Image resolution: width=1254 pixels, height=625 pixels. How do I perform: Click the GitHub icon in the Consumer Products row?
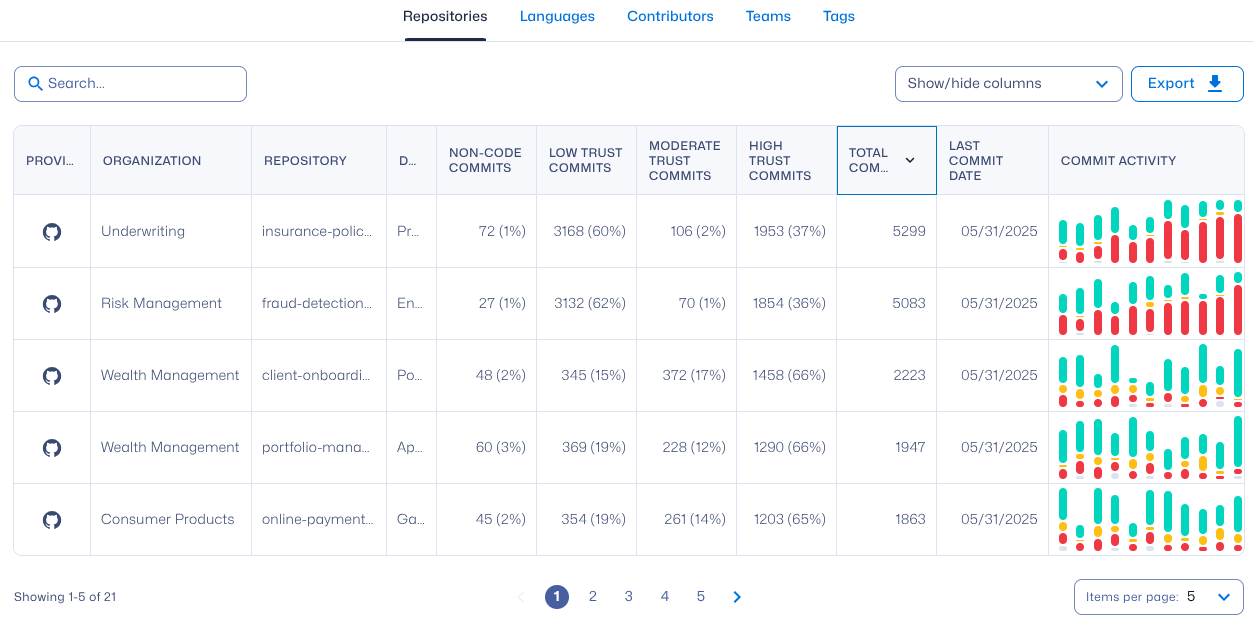click(52, 520)
